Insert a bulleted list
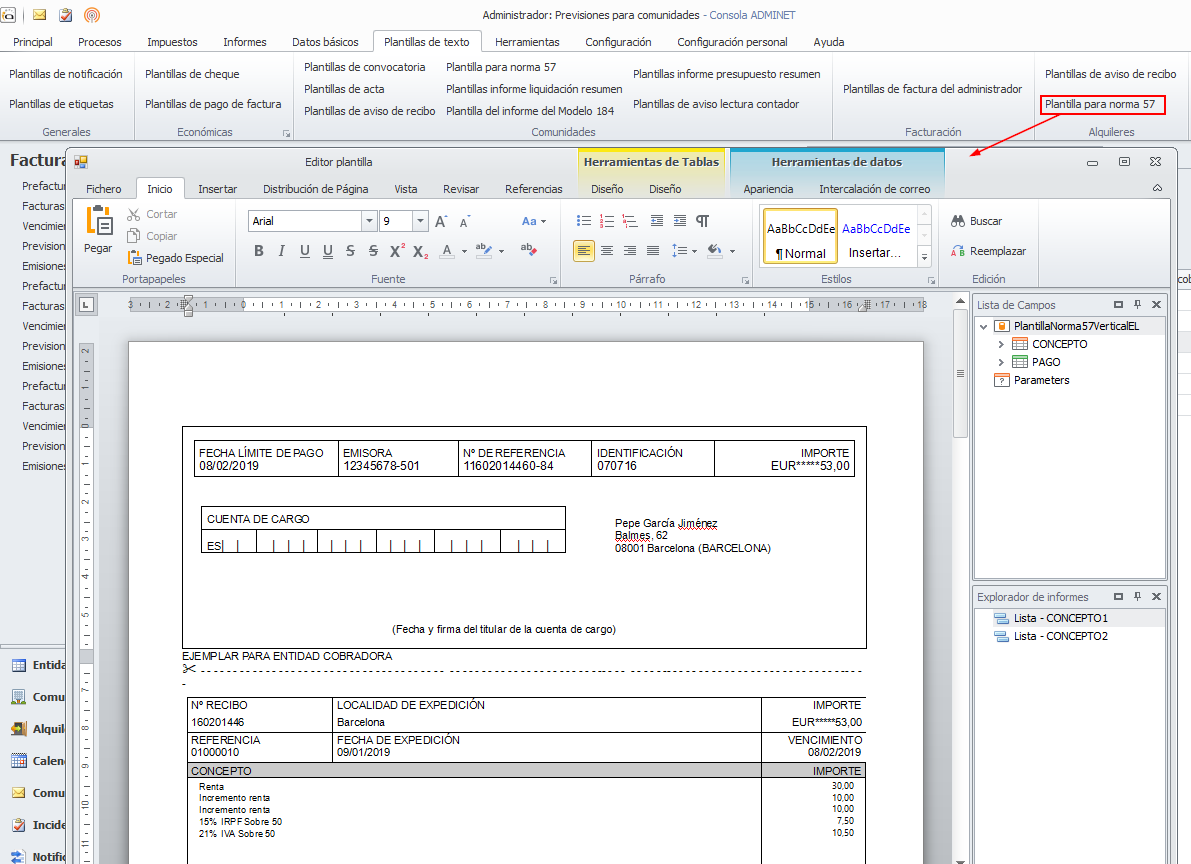Screen dimensions: 1191x864 pyautogui.click(x=584, y=221)
